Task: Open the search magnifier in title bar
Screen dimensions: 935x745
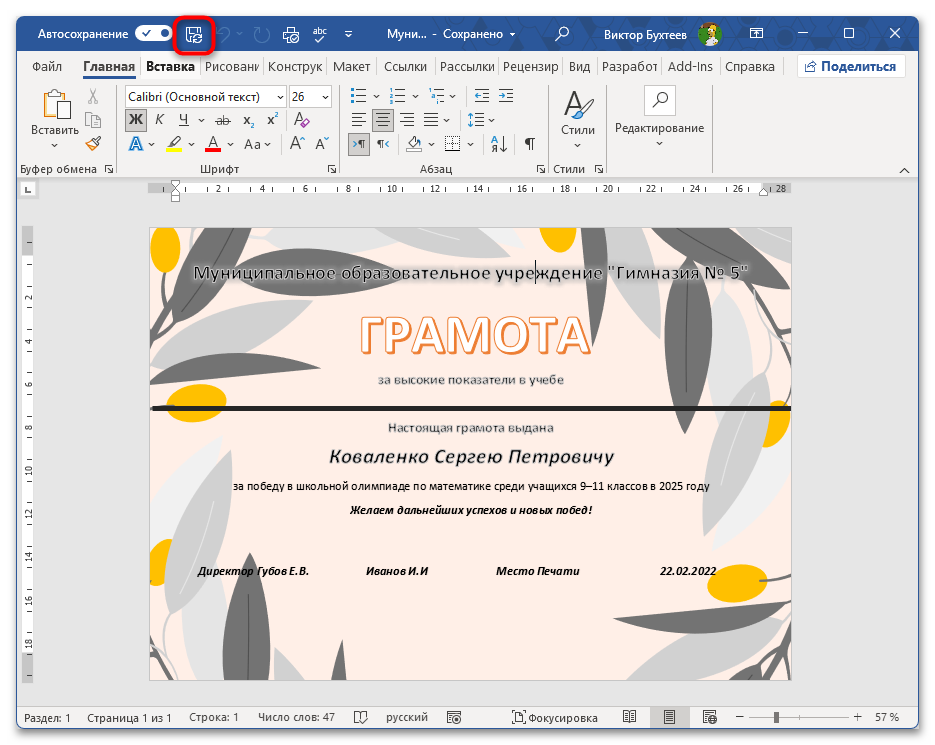Action: [562, 34]
